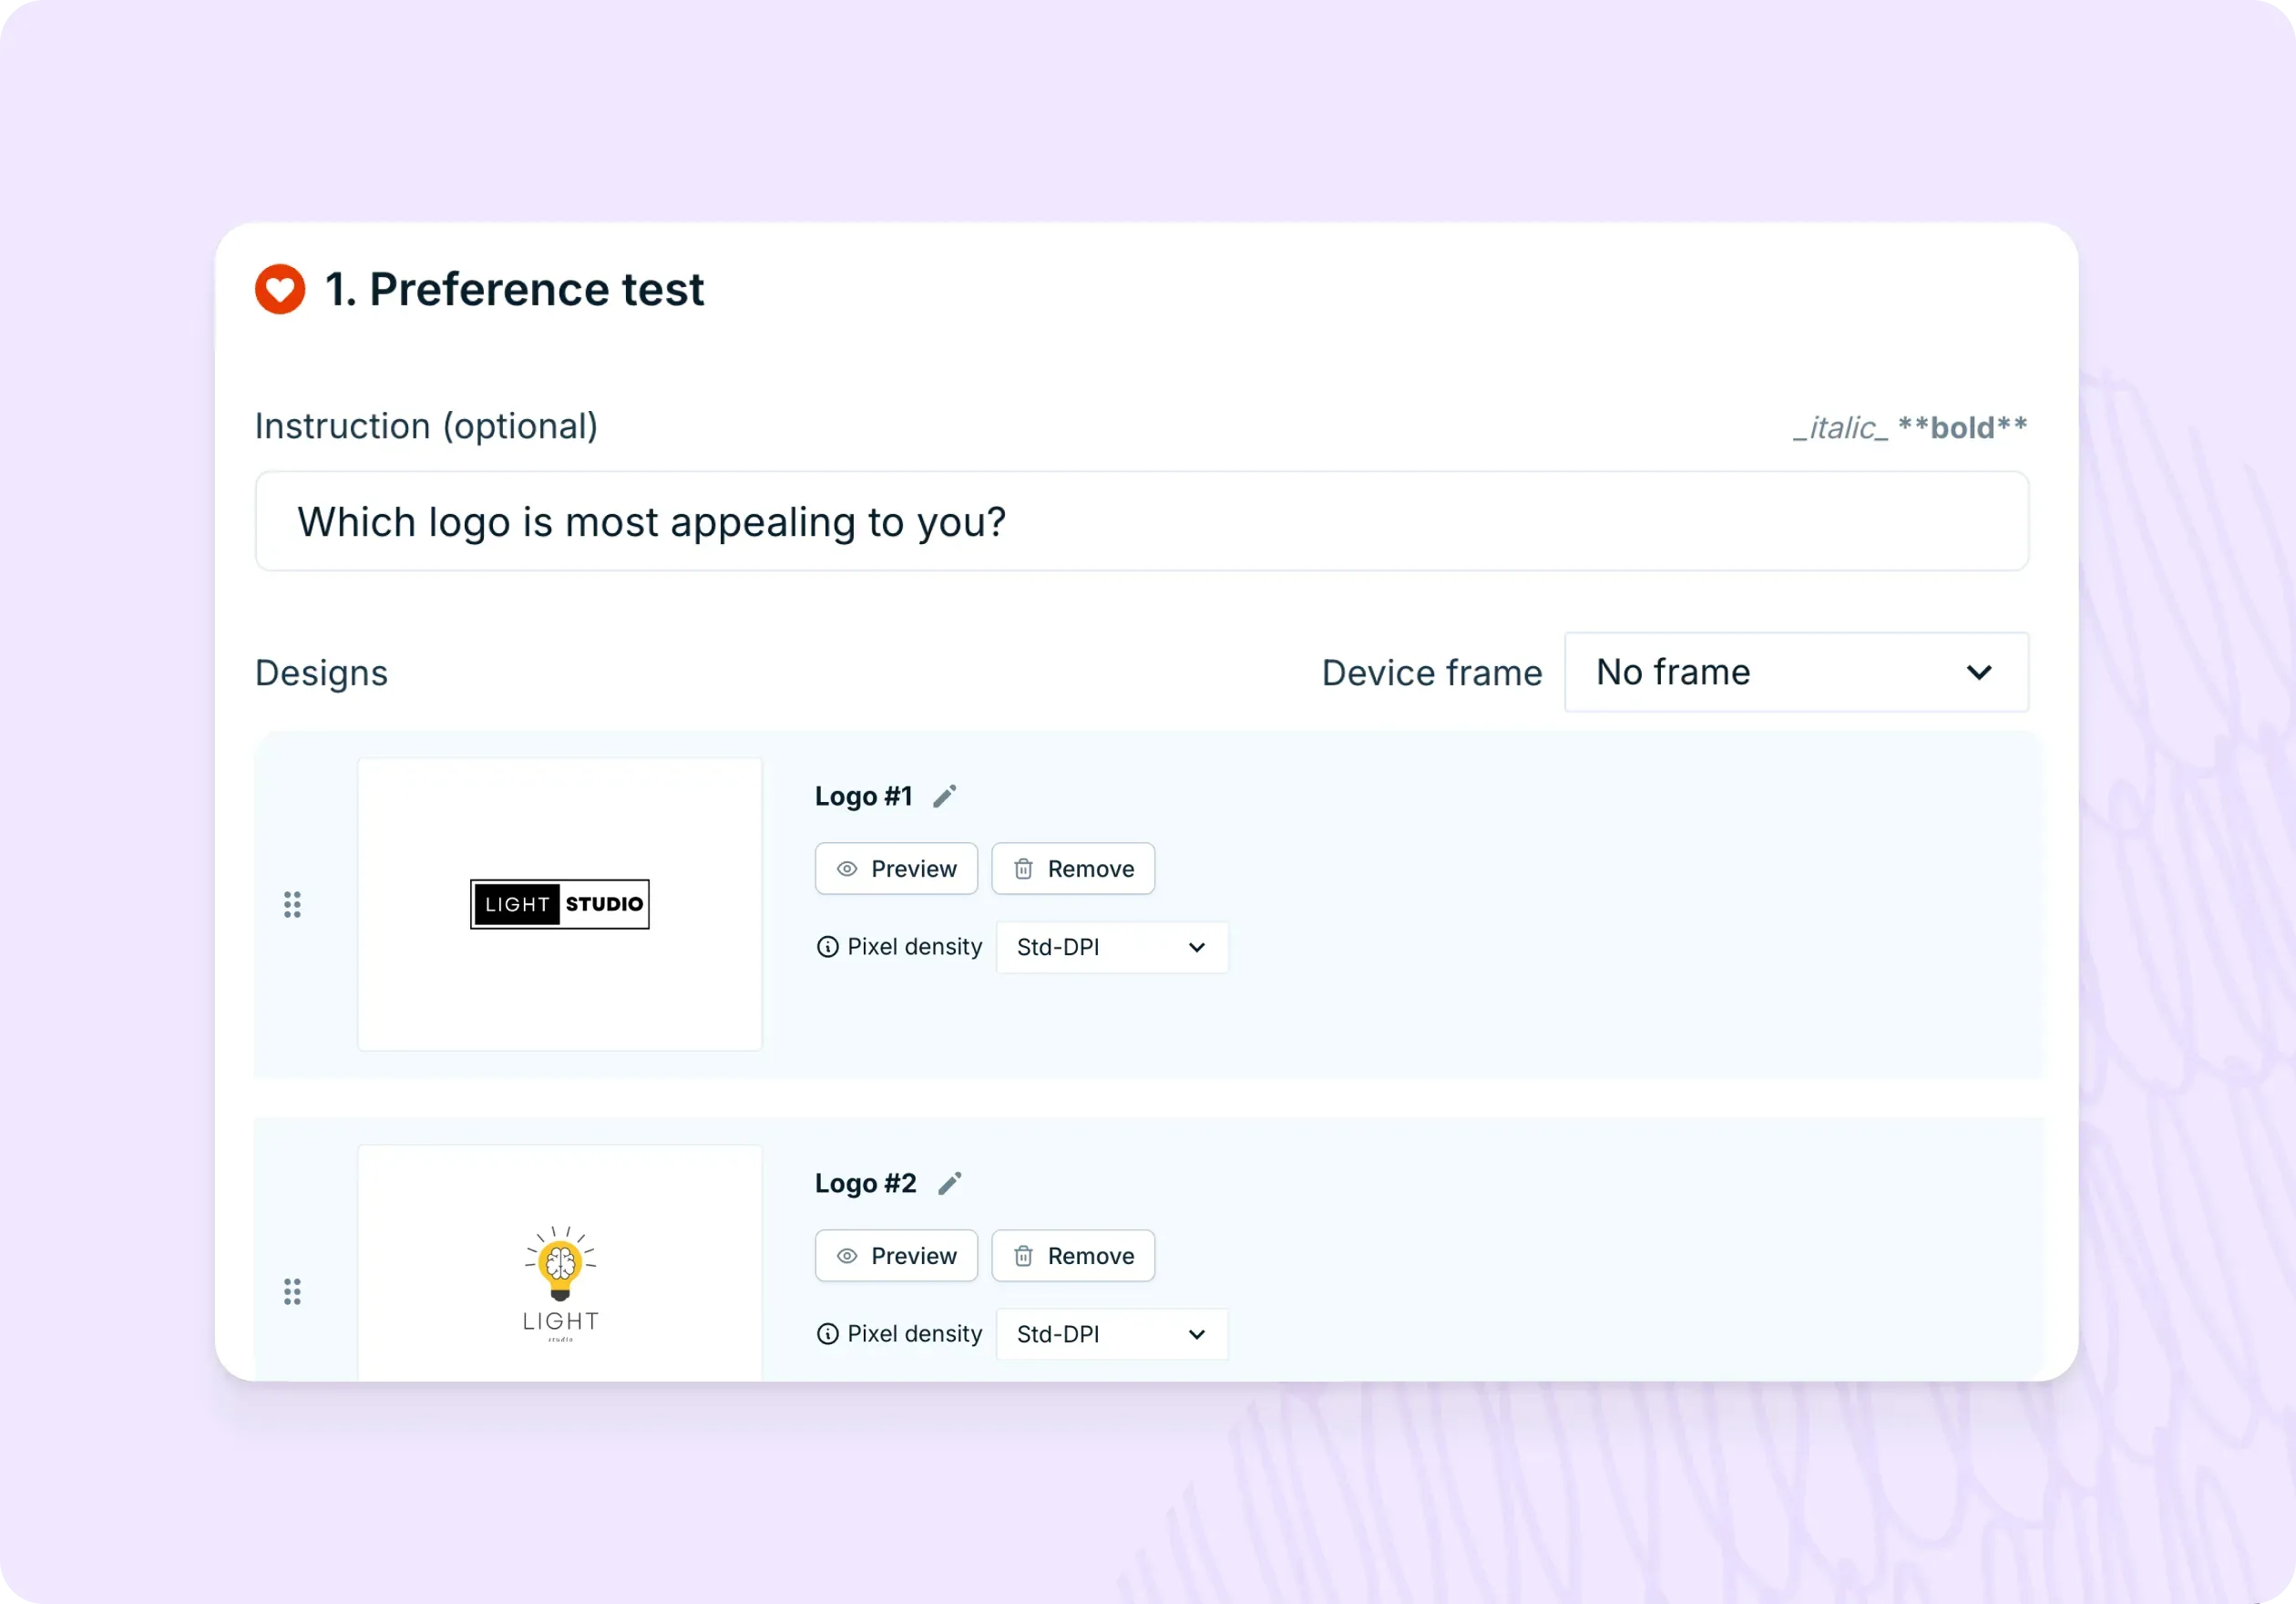Grab the drag handle for Logo #2
This screenshot has width=2296, height=1604.
292,1292
